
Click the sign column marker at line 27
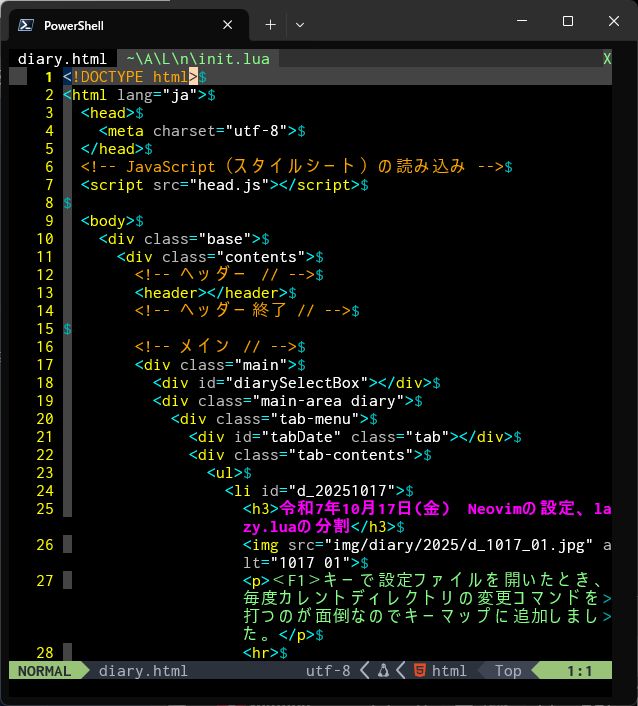pos(67,581)
